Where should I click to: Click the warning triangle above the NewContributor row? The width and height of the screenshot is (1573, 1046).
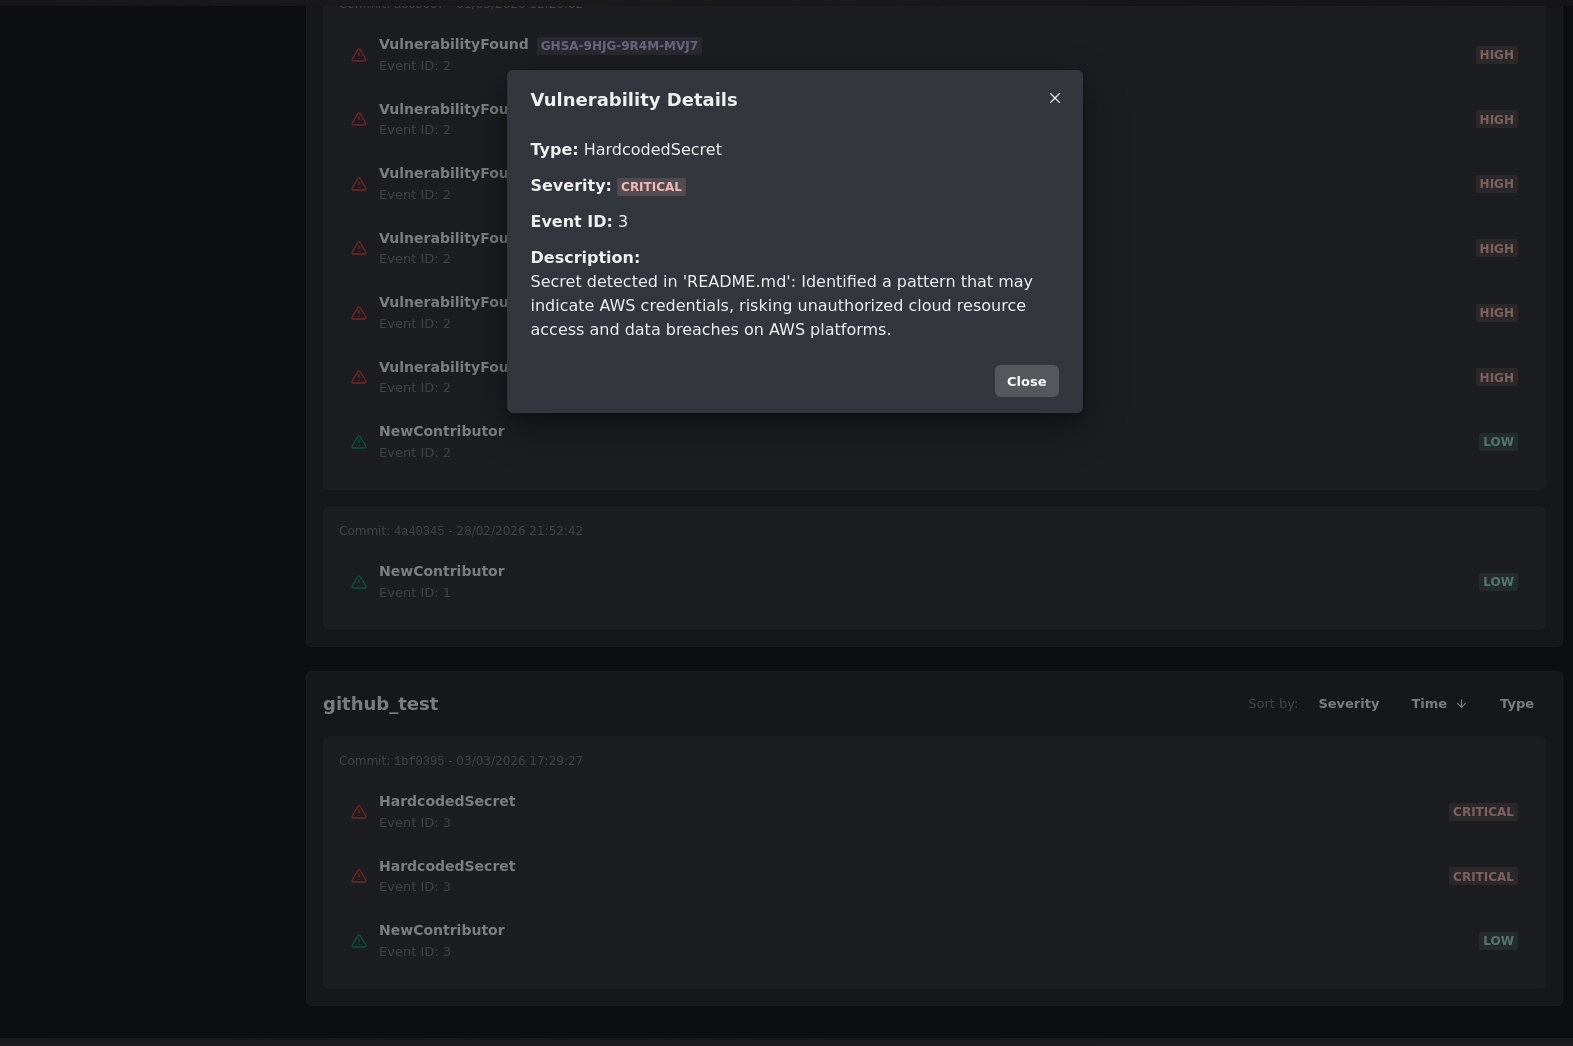click(x=359, y=377)
